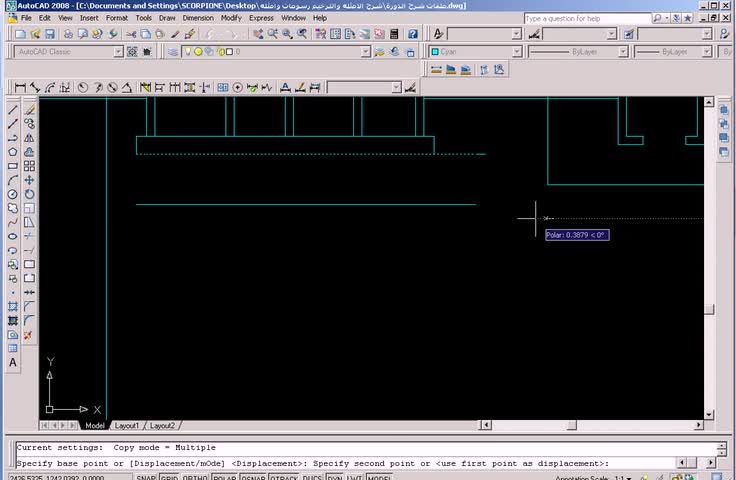Click the Polygon draw tool
The image size is (736, 480).
pyautogui.click(x=13, y=152)
